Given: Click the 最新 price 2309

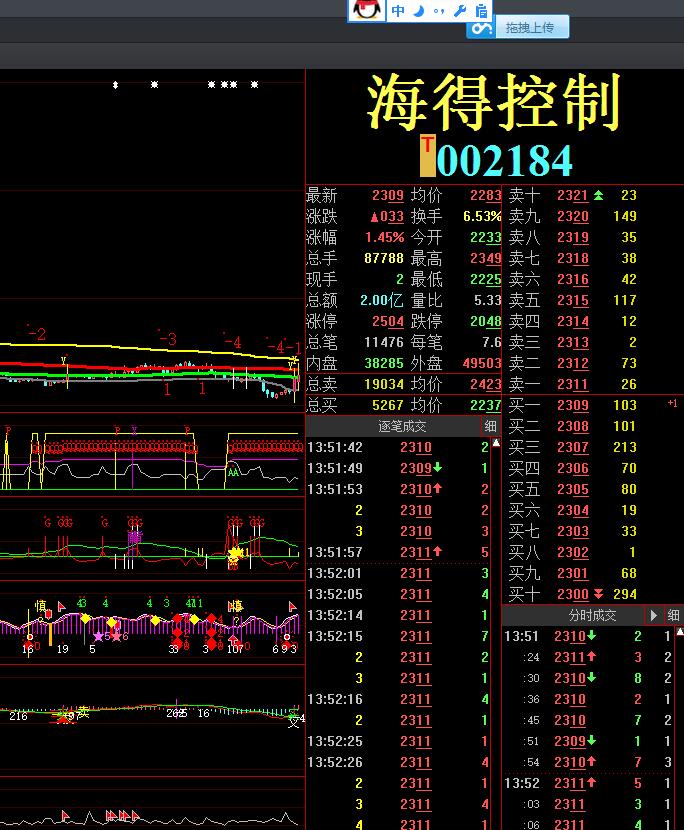Looking at the screenshot, I should pos(388,195).
